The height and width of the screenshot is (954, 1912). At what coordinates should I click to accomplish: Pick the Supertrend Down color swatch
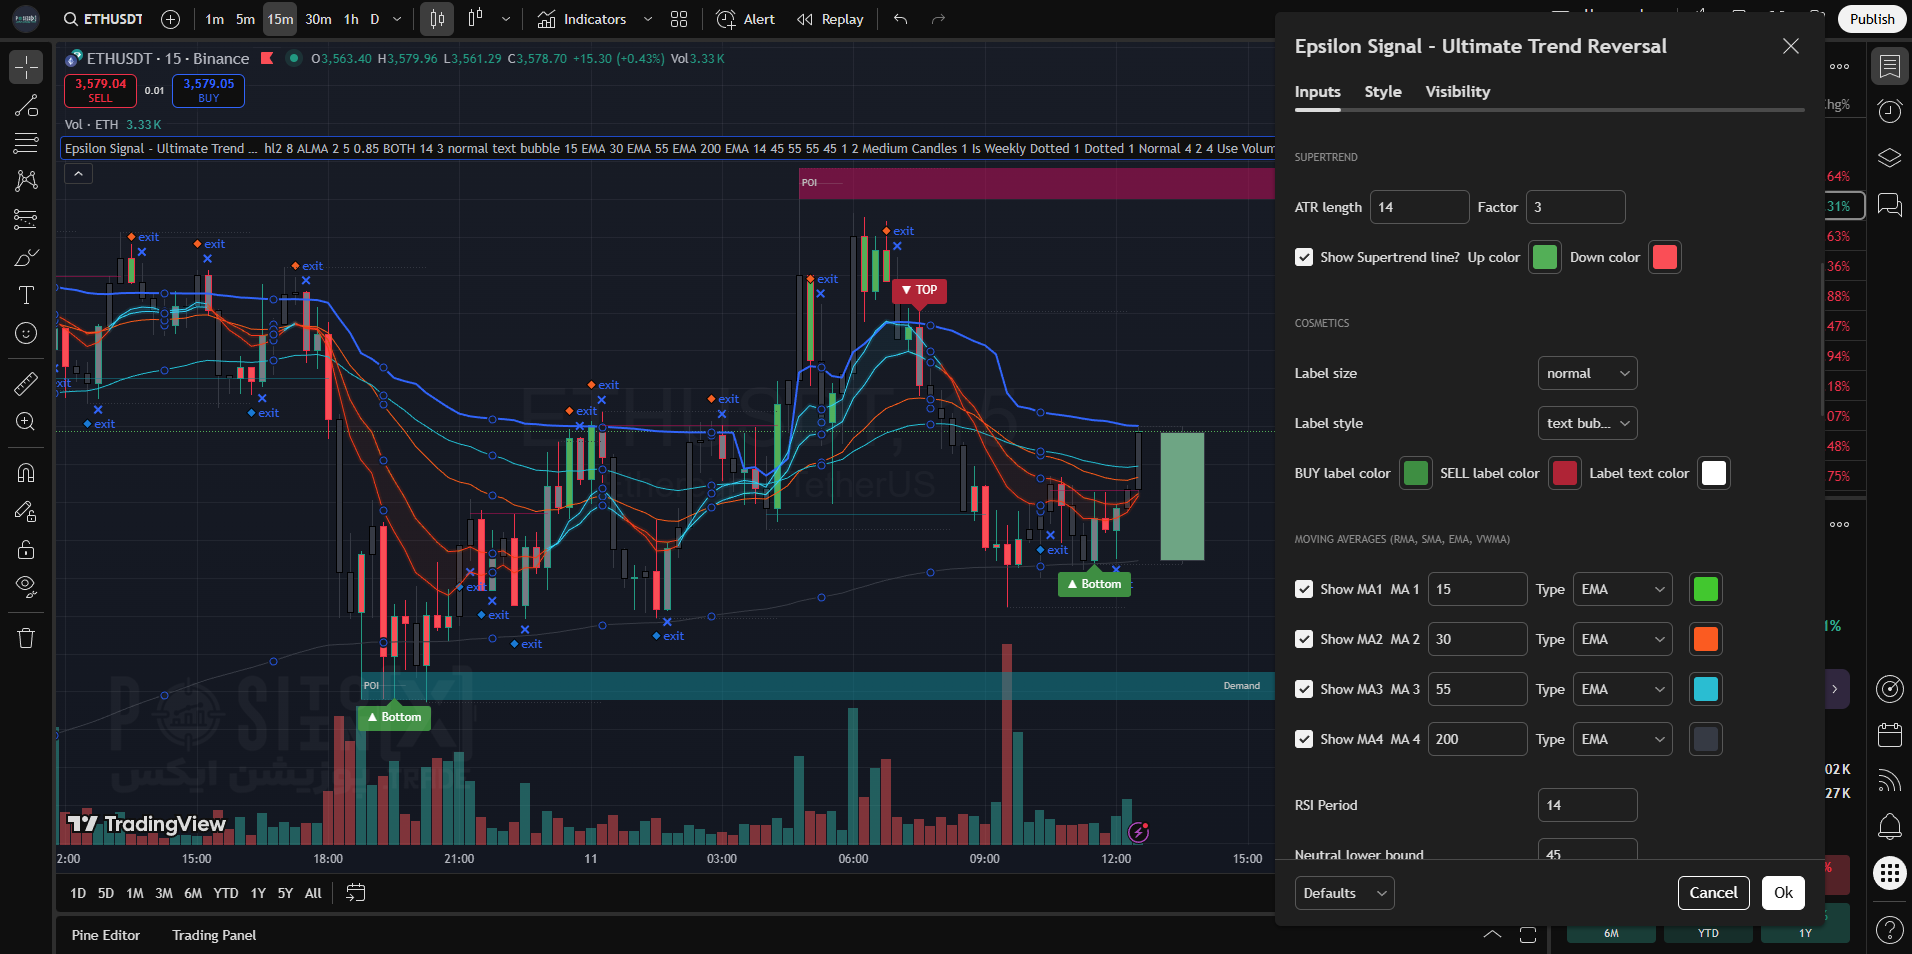[x=1664, y=257]
